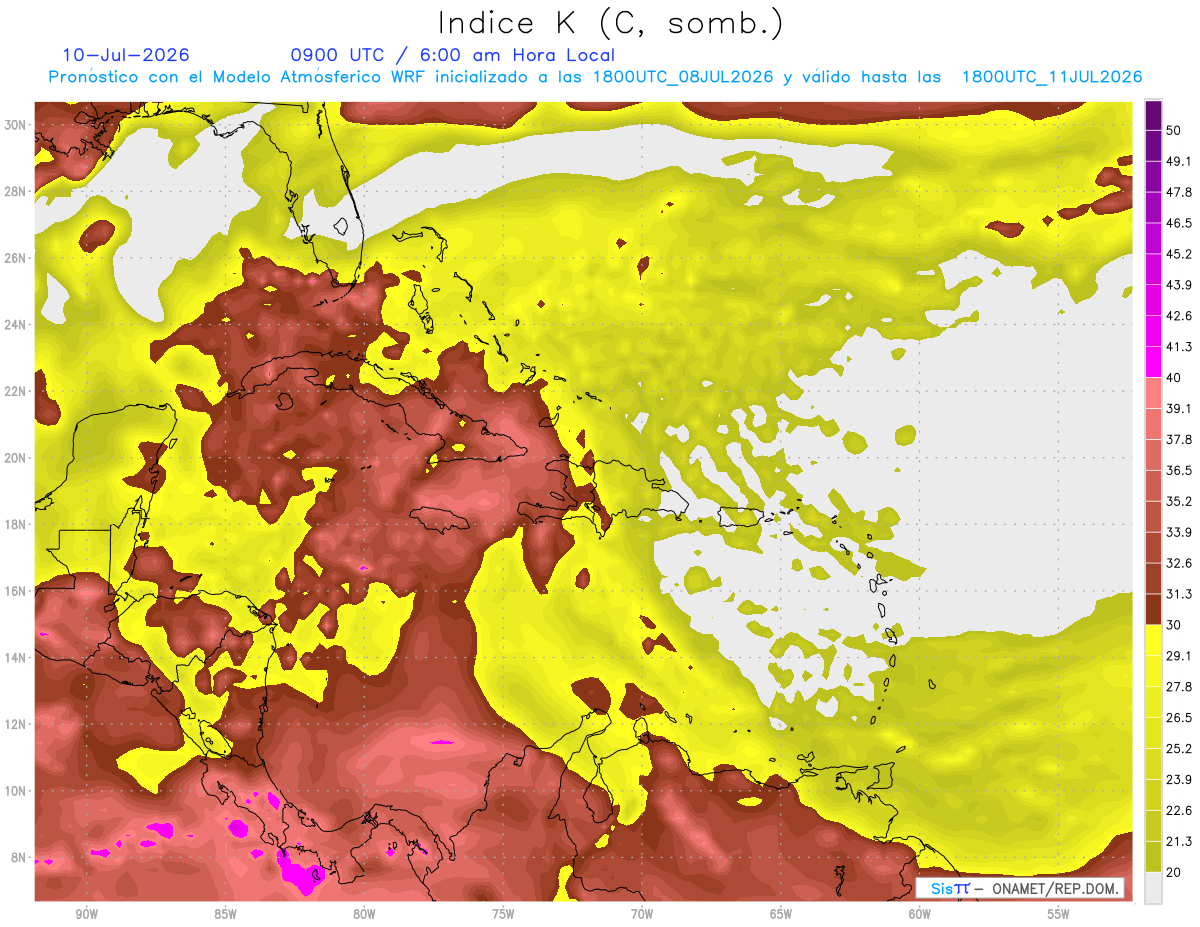The height and width of the screenshot is (927, 1200).
Task: Pick the dark purple swatch atop the legend
Action: coord(1153,115)
